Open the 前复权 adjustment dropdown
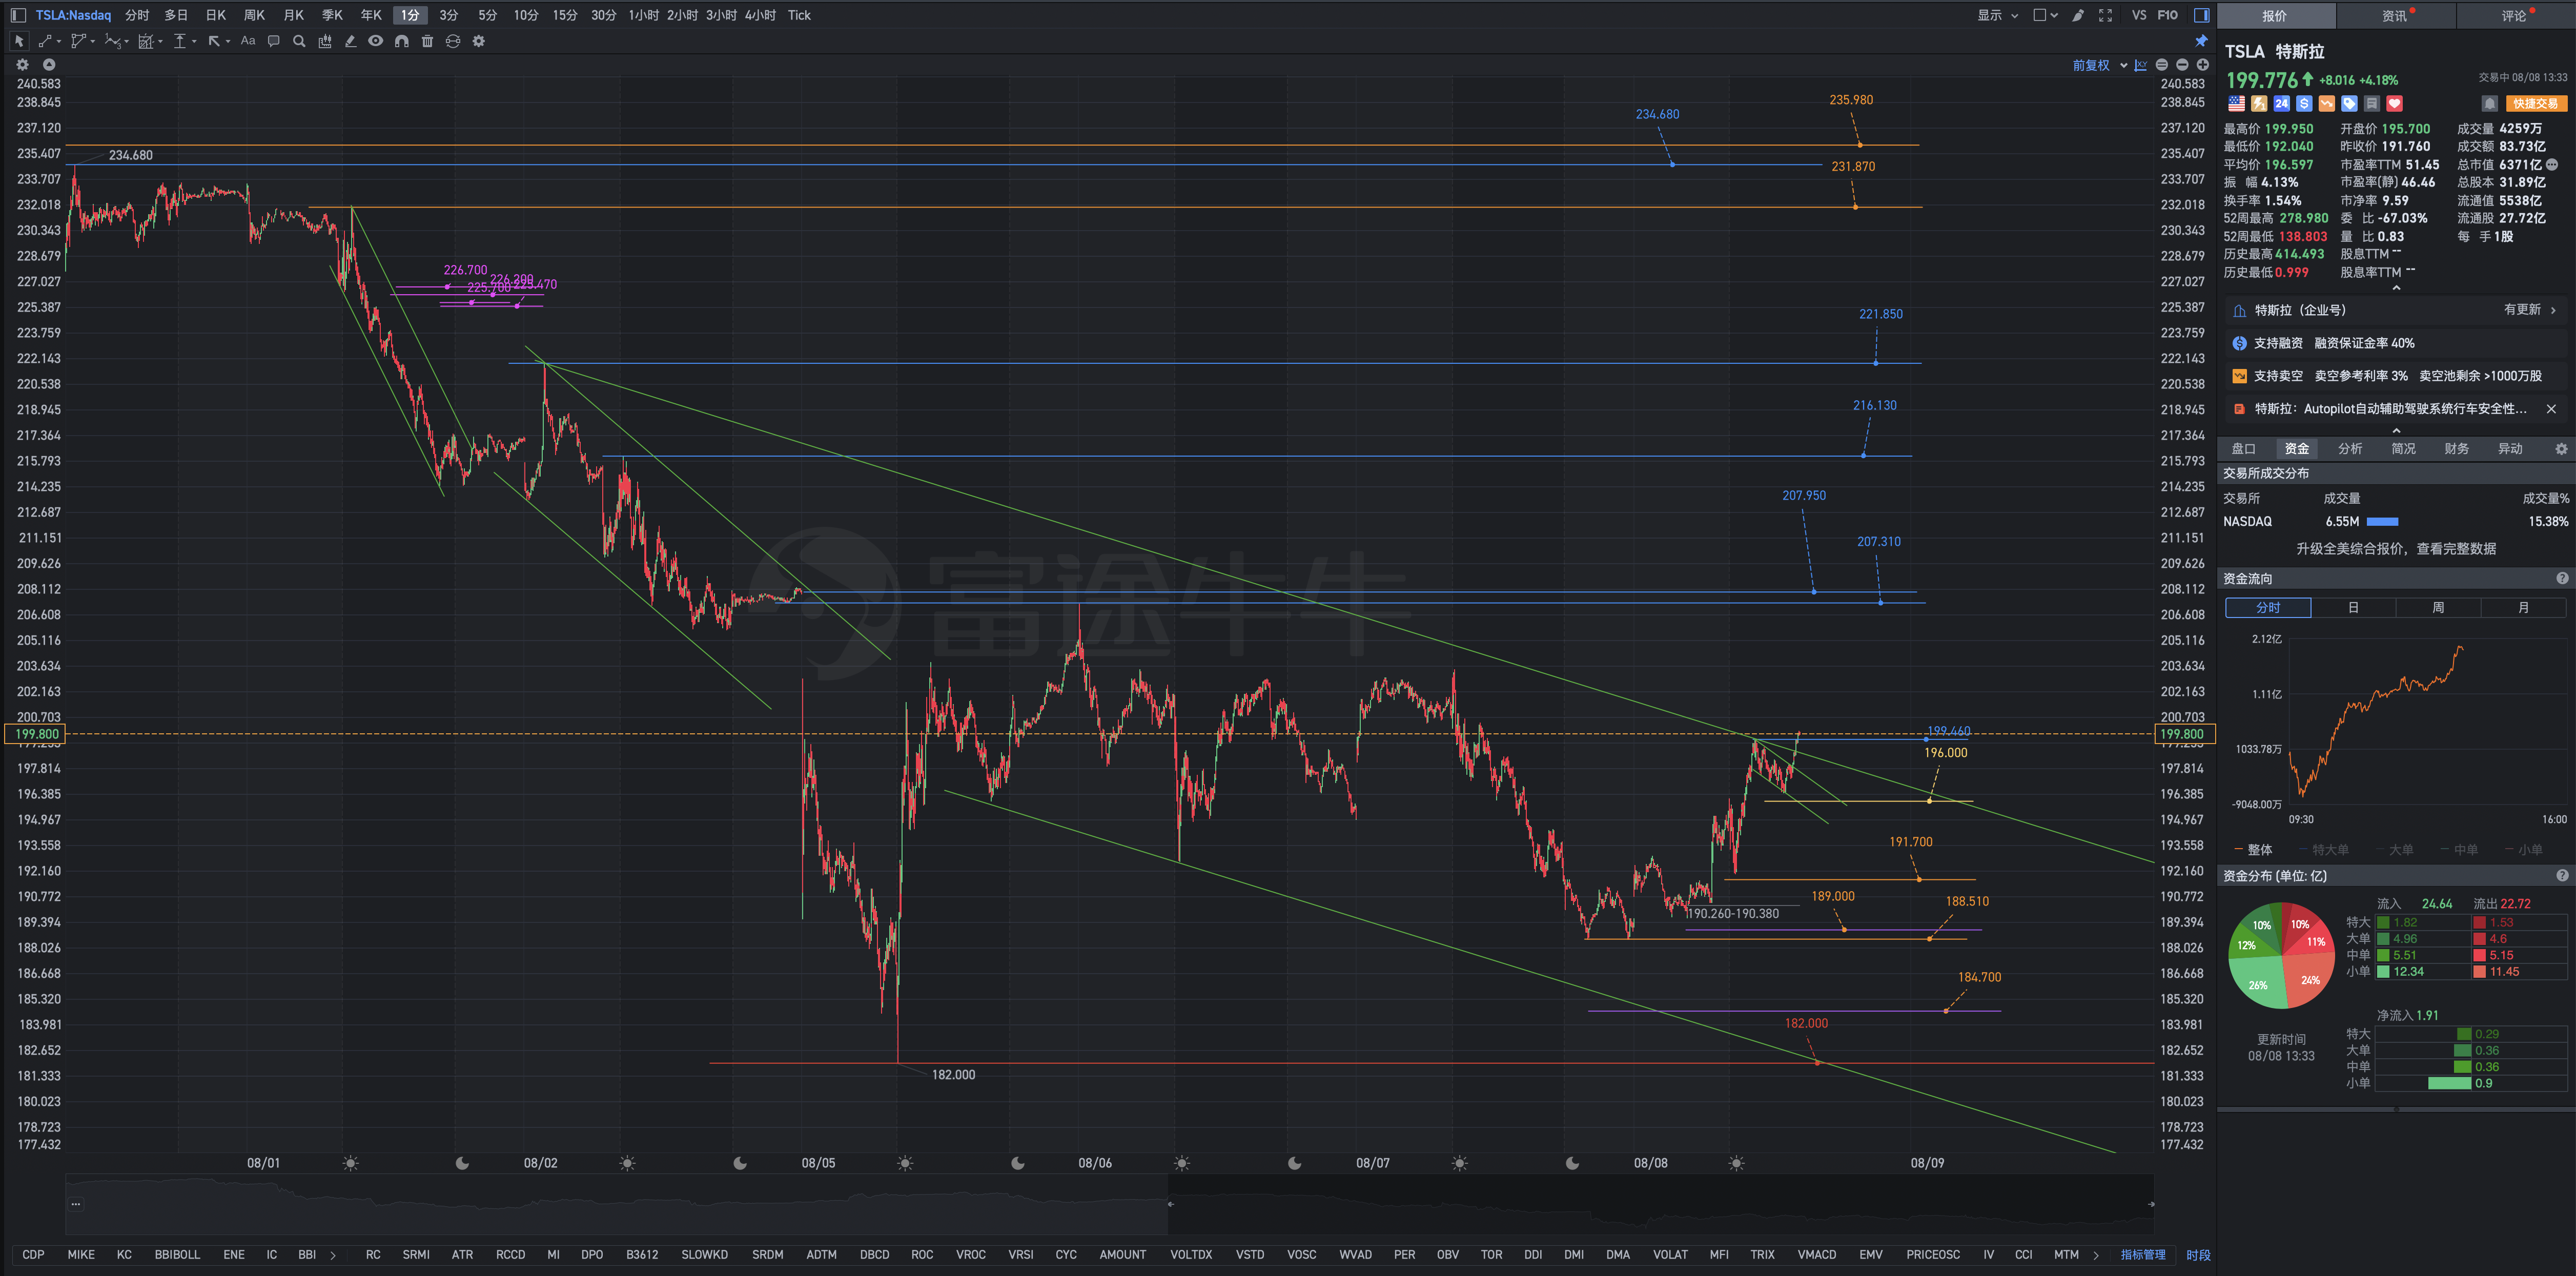Image resolution: width=2576 pixels, height=1276 pixels. [x=2099, y=65]
